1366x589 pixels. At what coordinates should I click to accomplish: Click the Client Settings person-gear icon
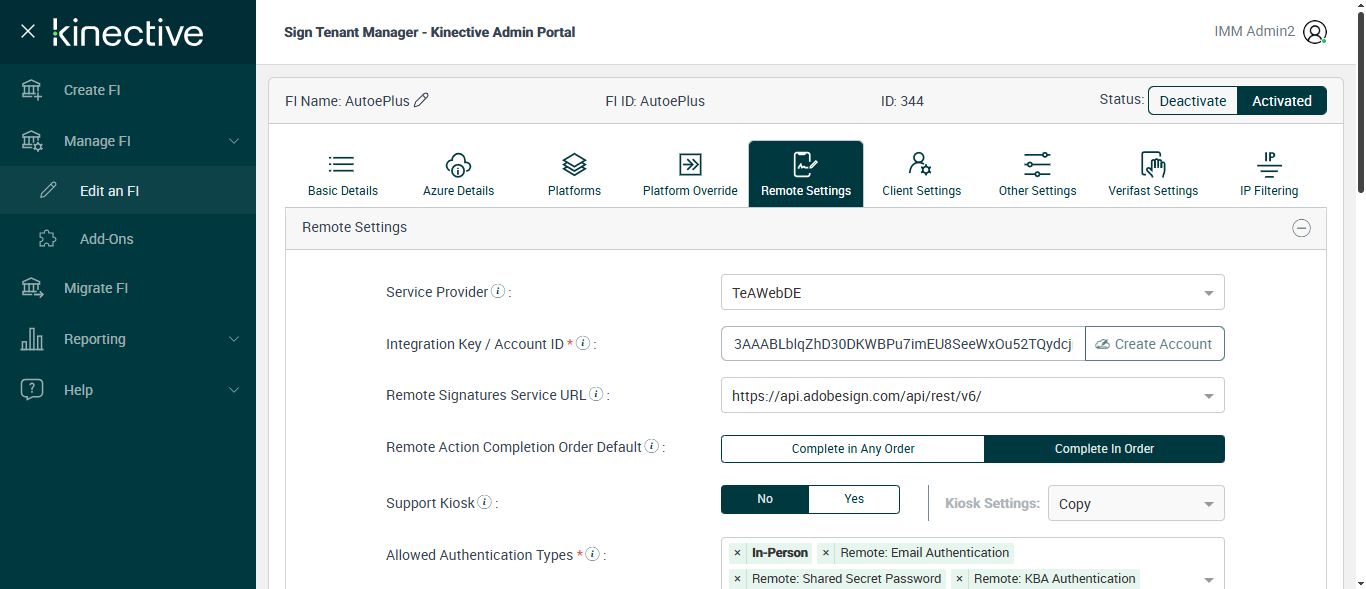920,165
